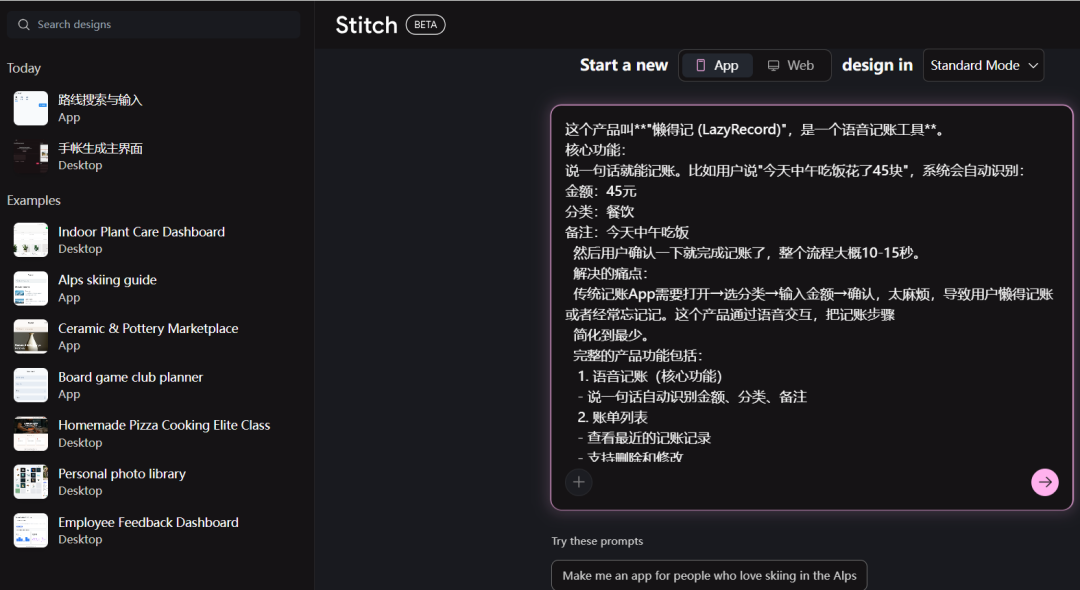Submit prompt with pink arrow button
Screen dimensions: 1080x590
[x=1044, y=482]
